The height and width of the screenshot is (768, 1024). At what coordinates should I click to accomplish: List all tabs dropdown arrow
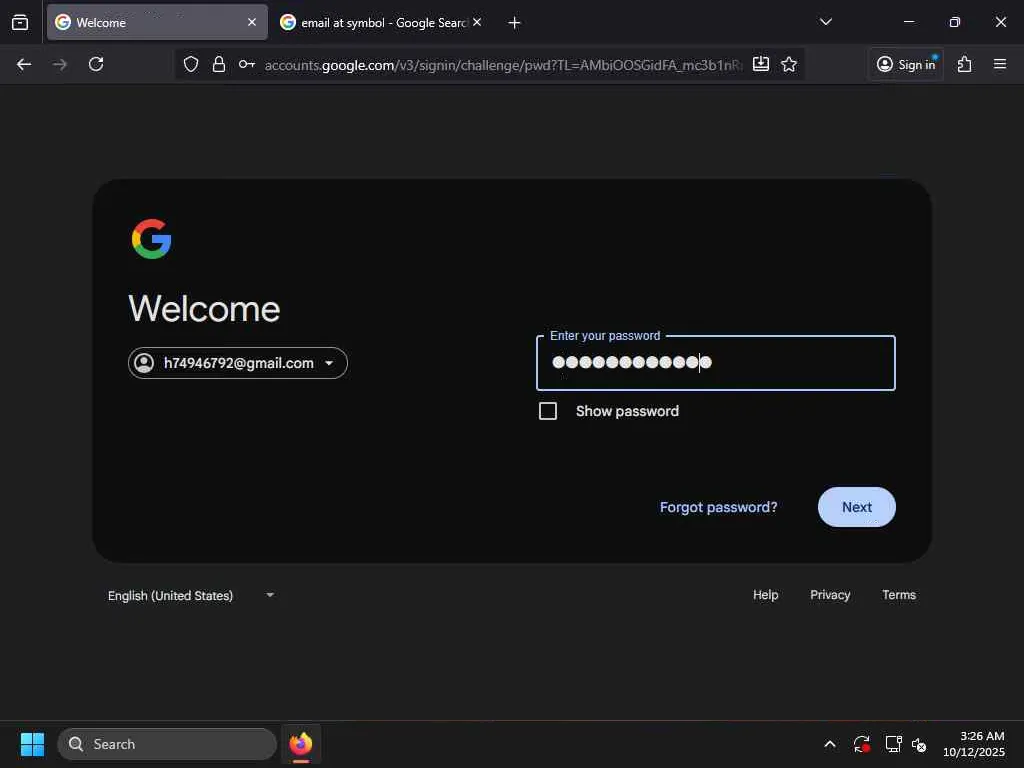tap(826, 22)
